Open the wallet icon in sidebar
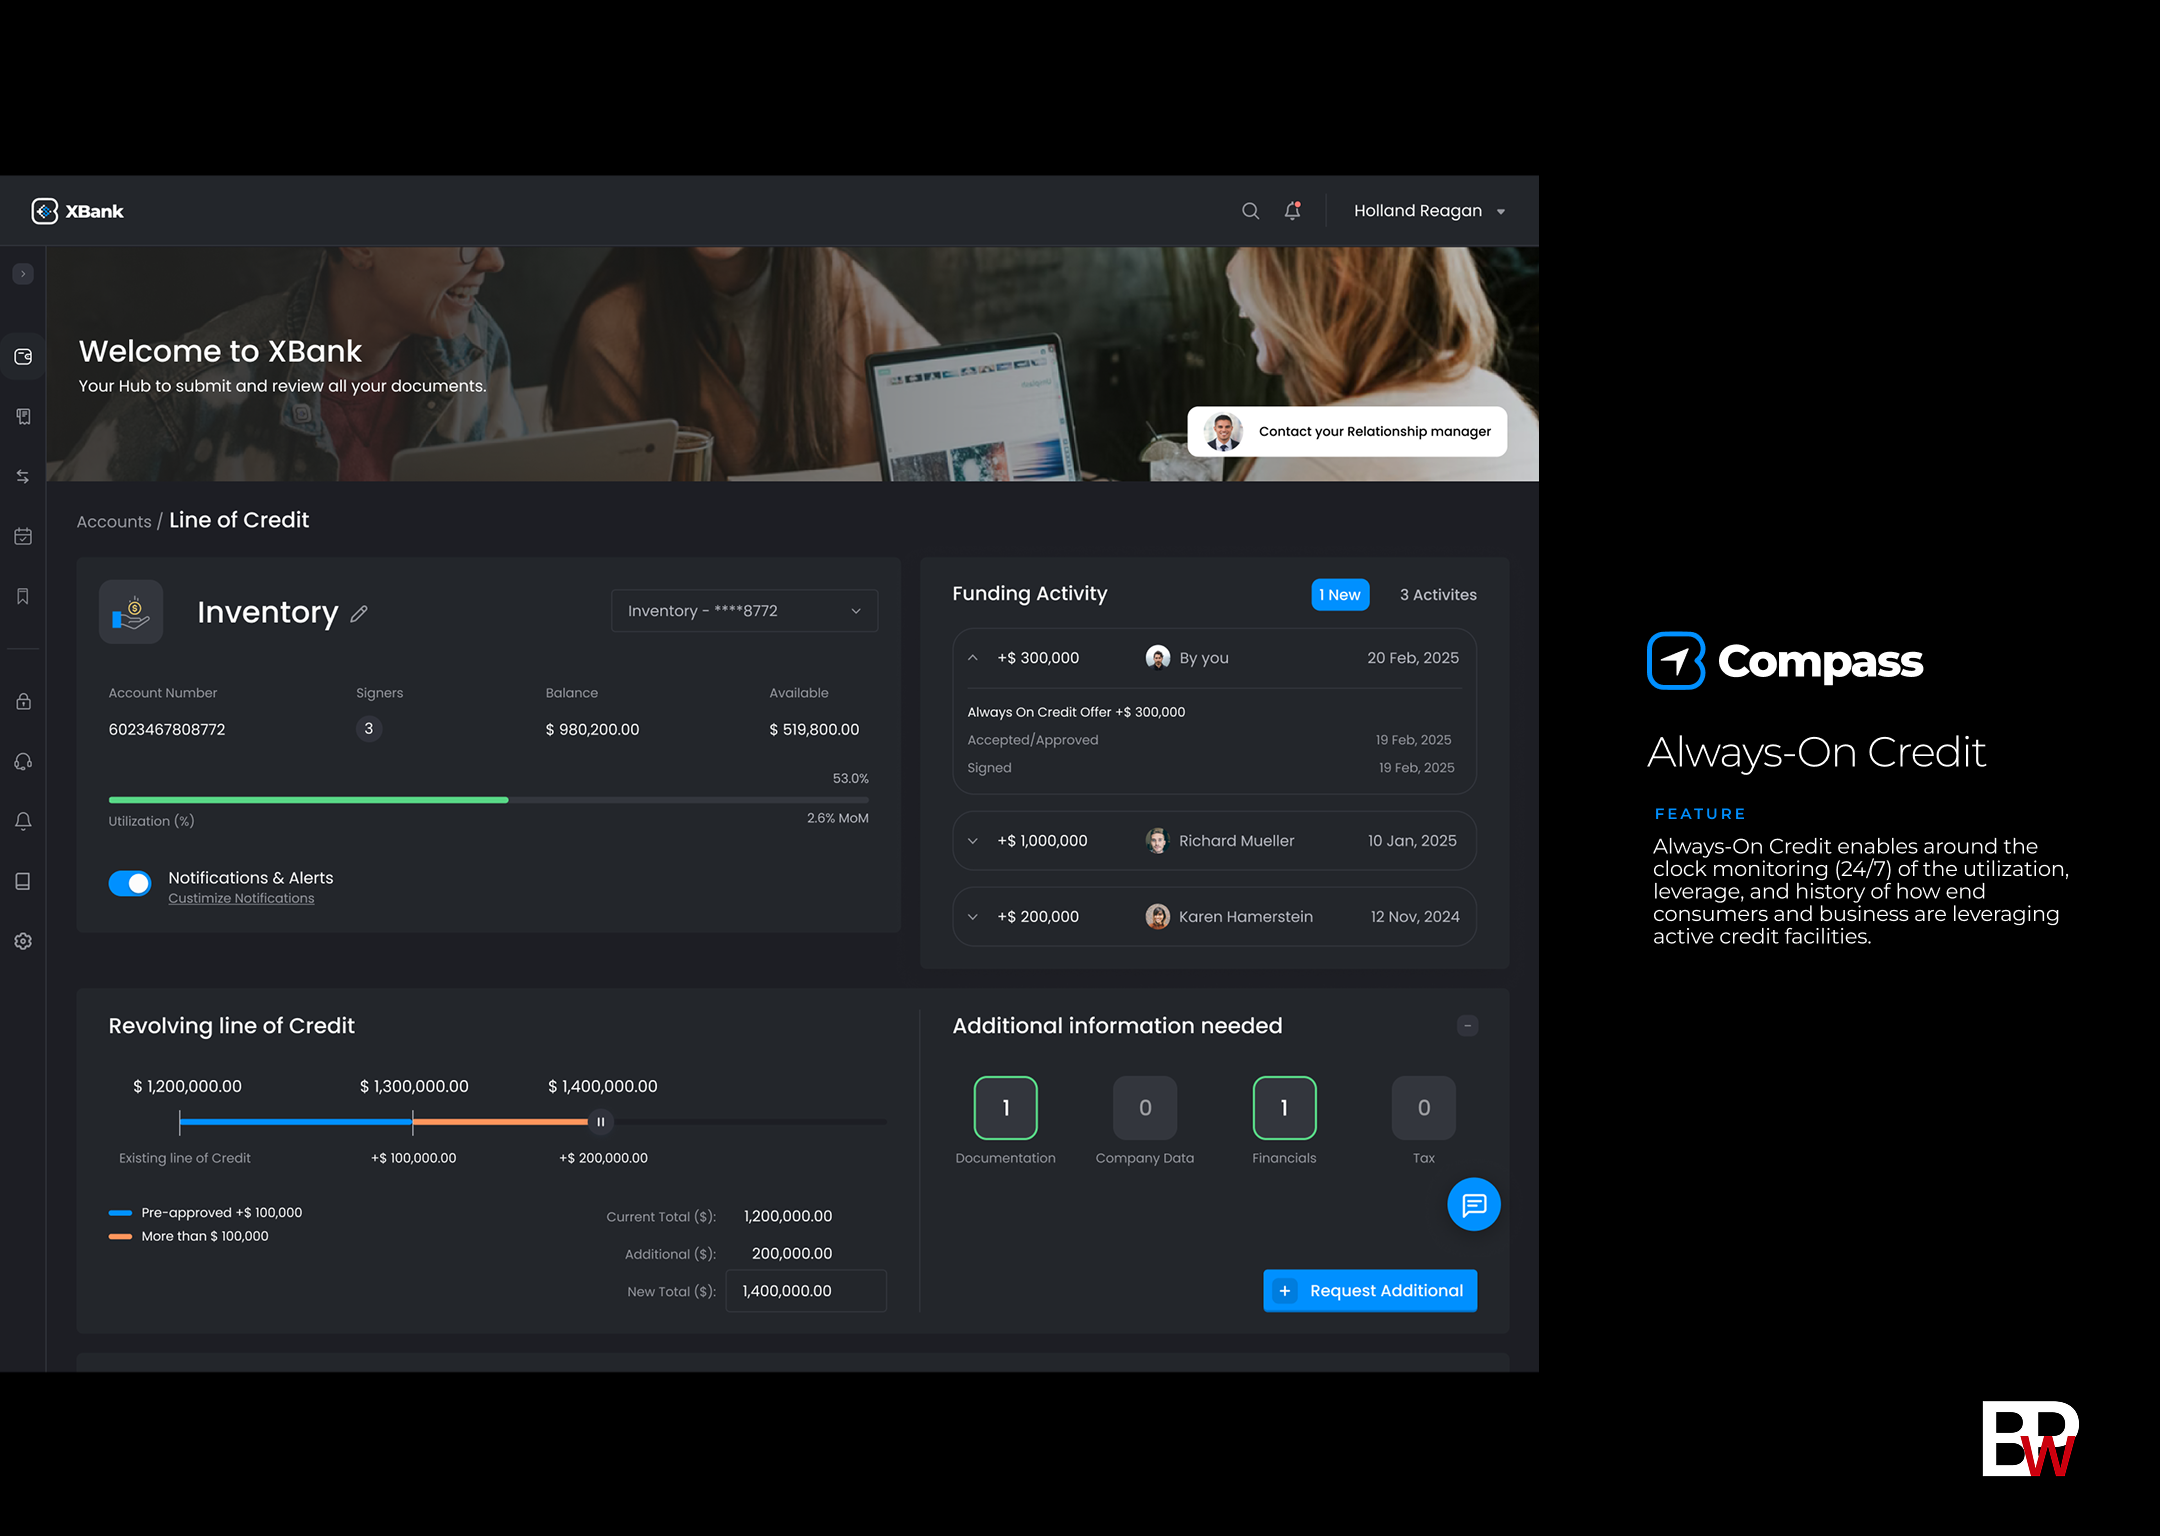The width and height of the screenshot is (2160, 1536). click(23, 357)
